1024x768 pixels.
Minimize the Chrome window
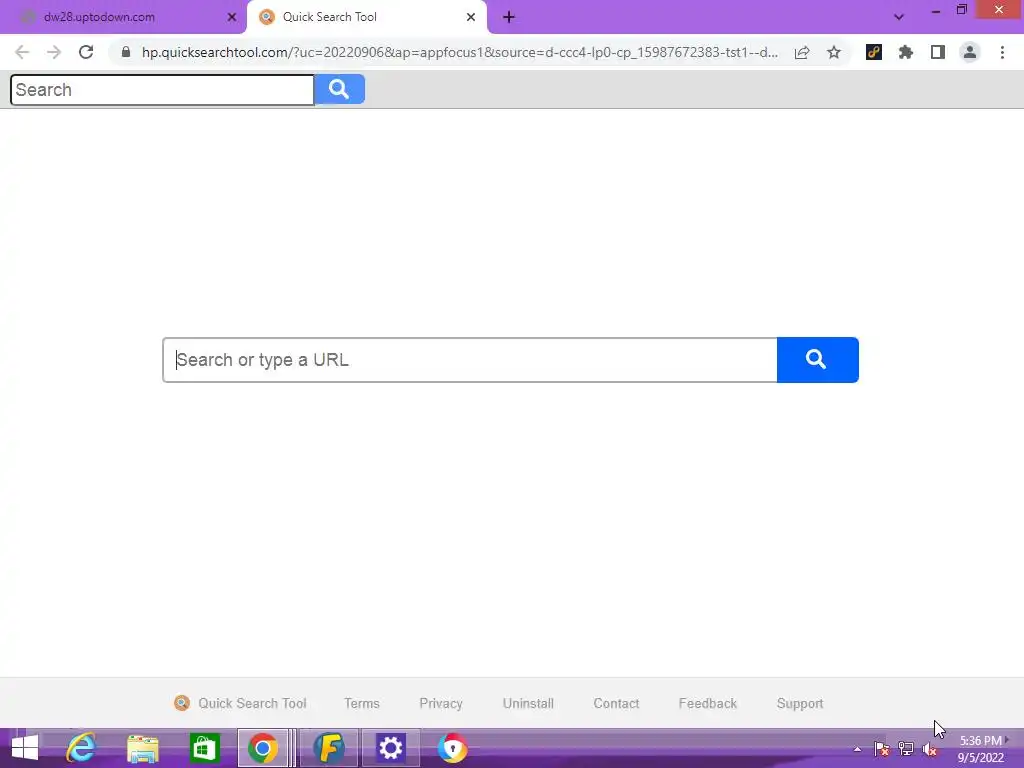coord(936,10)
